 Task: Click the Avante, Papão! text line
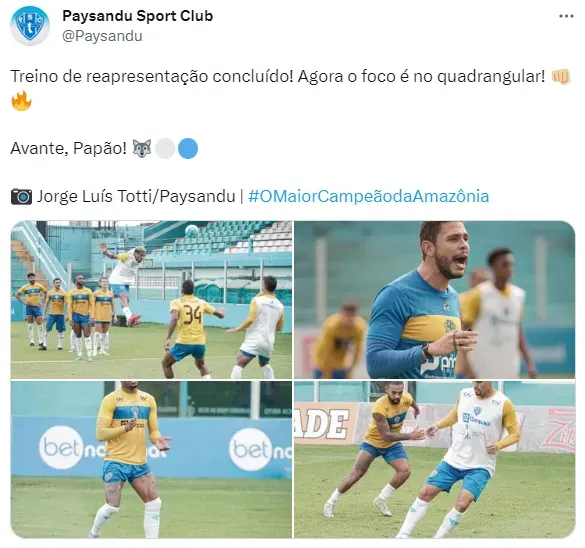point(68,148)
